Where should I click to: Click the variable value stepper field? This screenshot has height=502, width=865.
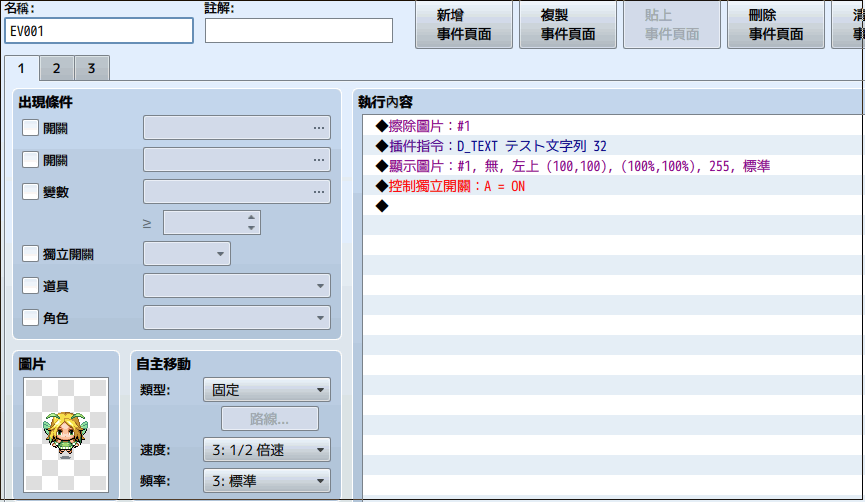(212, 223)
